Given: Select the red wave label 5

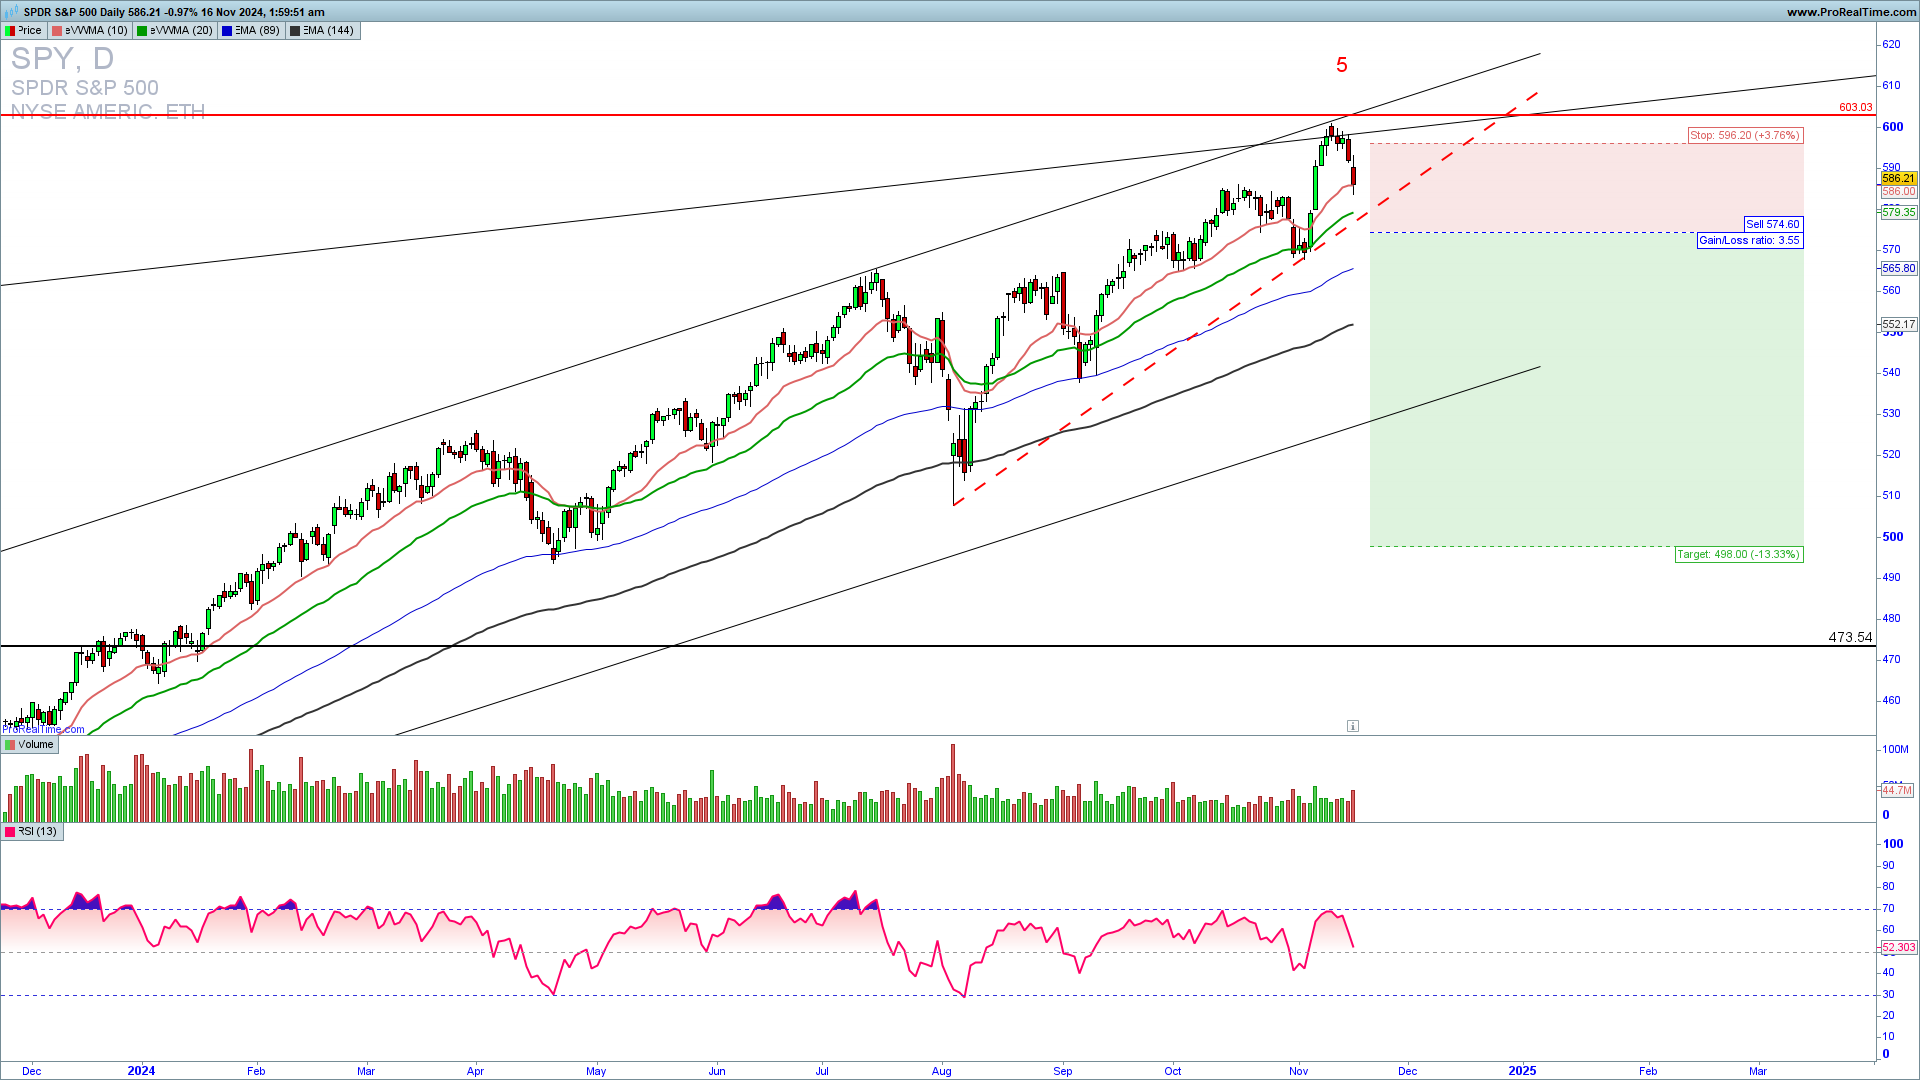Looking at the screenshot, I should point(1342,65).
